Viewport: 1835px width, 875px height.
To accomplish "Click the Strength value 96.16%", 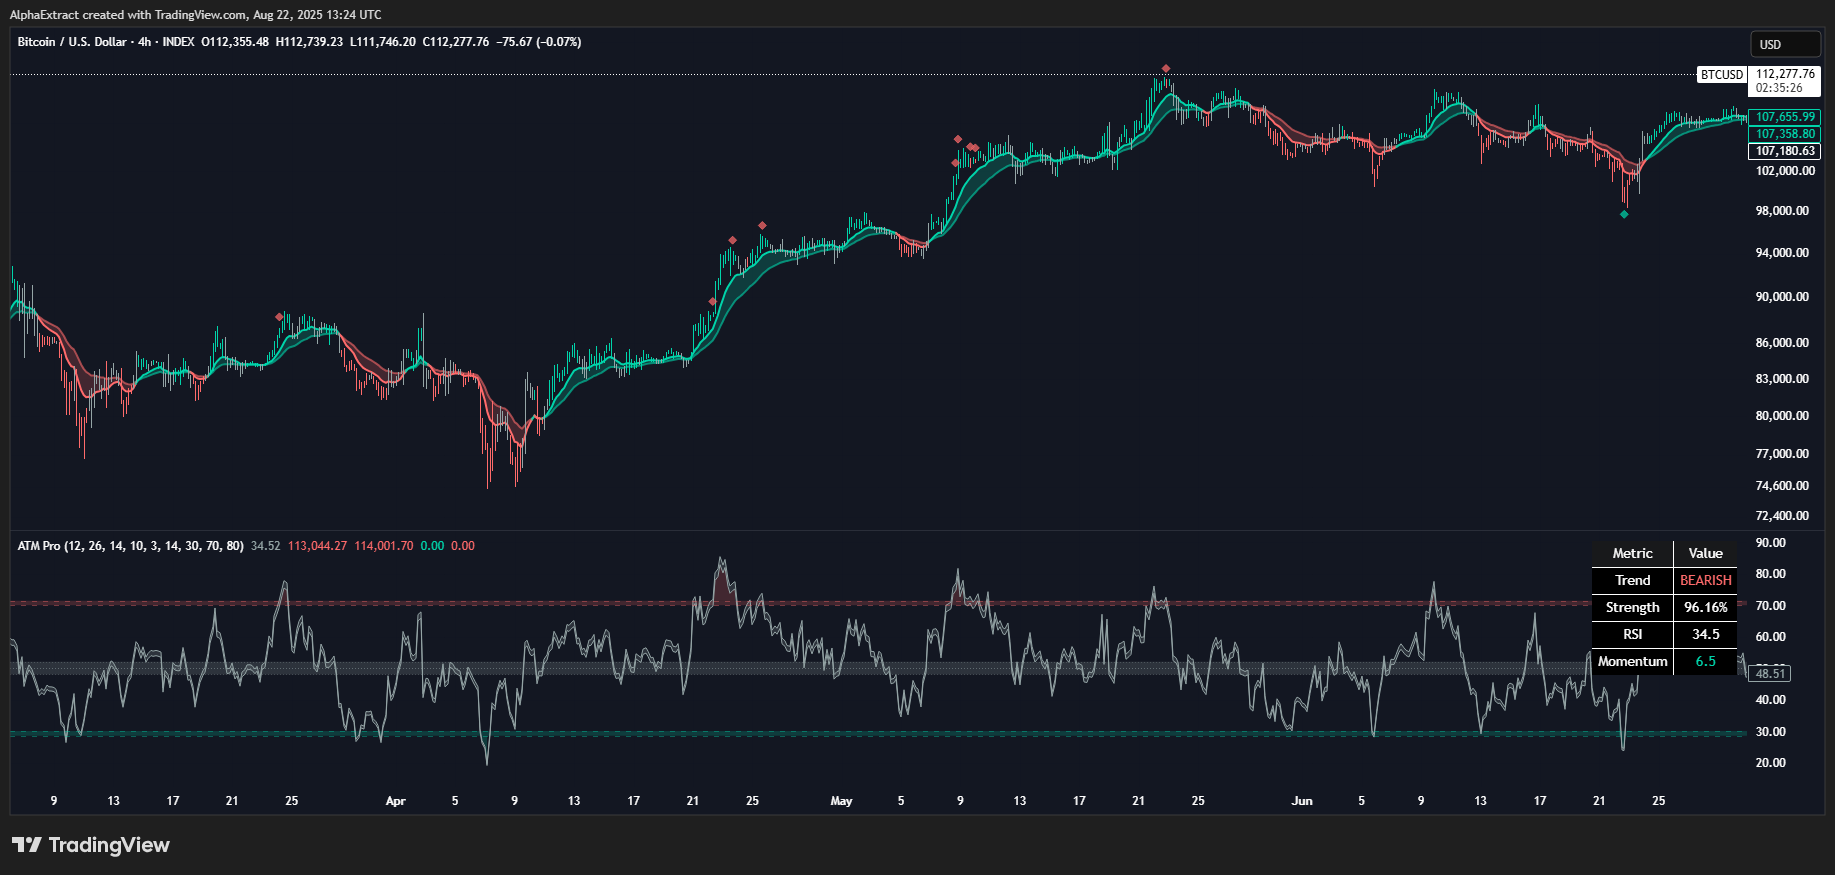I will (1705, 607).
